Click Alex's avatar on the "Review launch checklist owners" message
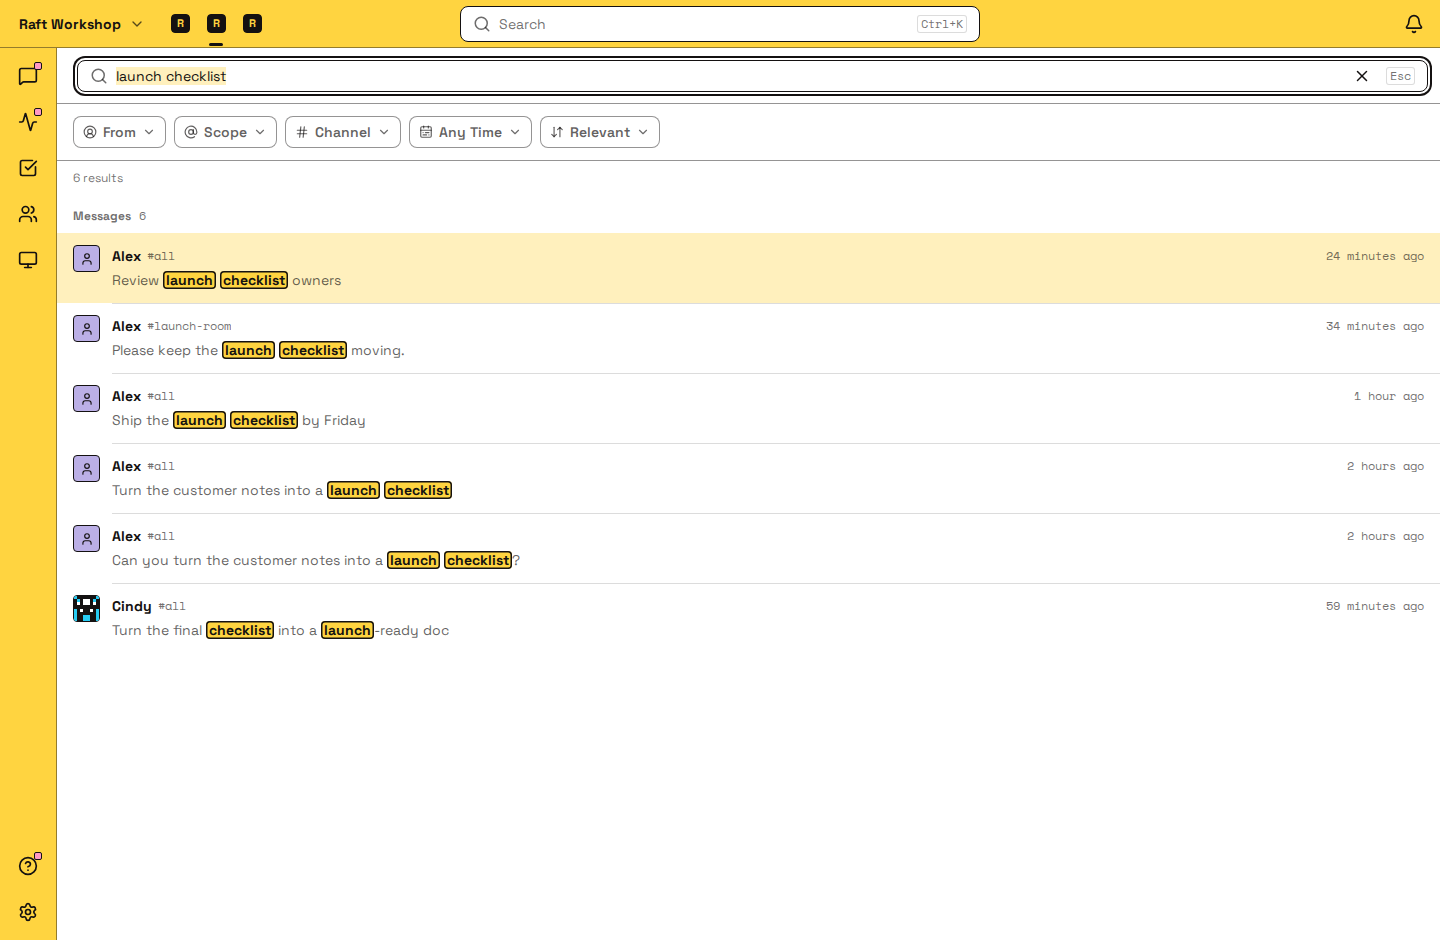This screenshot has width=1440, height=940. tap(86, 258)
